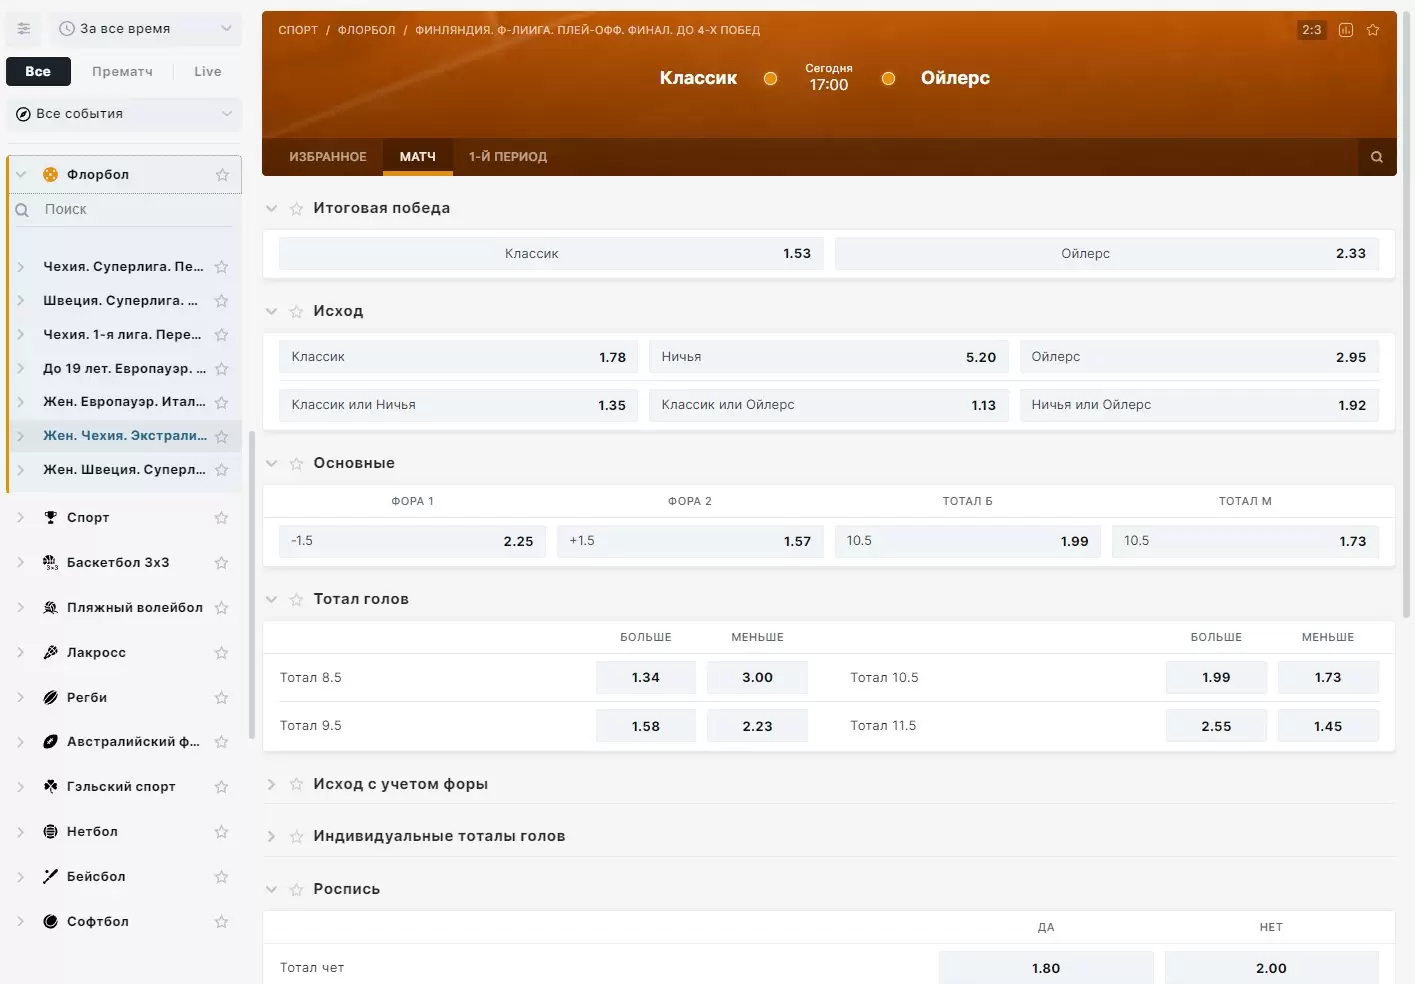Click the Бейсбол bat icon
Viewport: 1415px width, 984px height.
point(51,877)
